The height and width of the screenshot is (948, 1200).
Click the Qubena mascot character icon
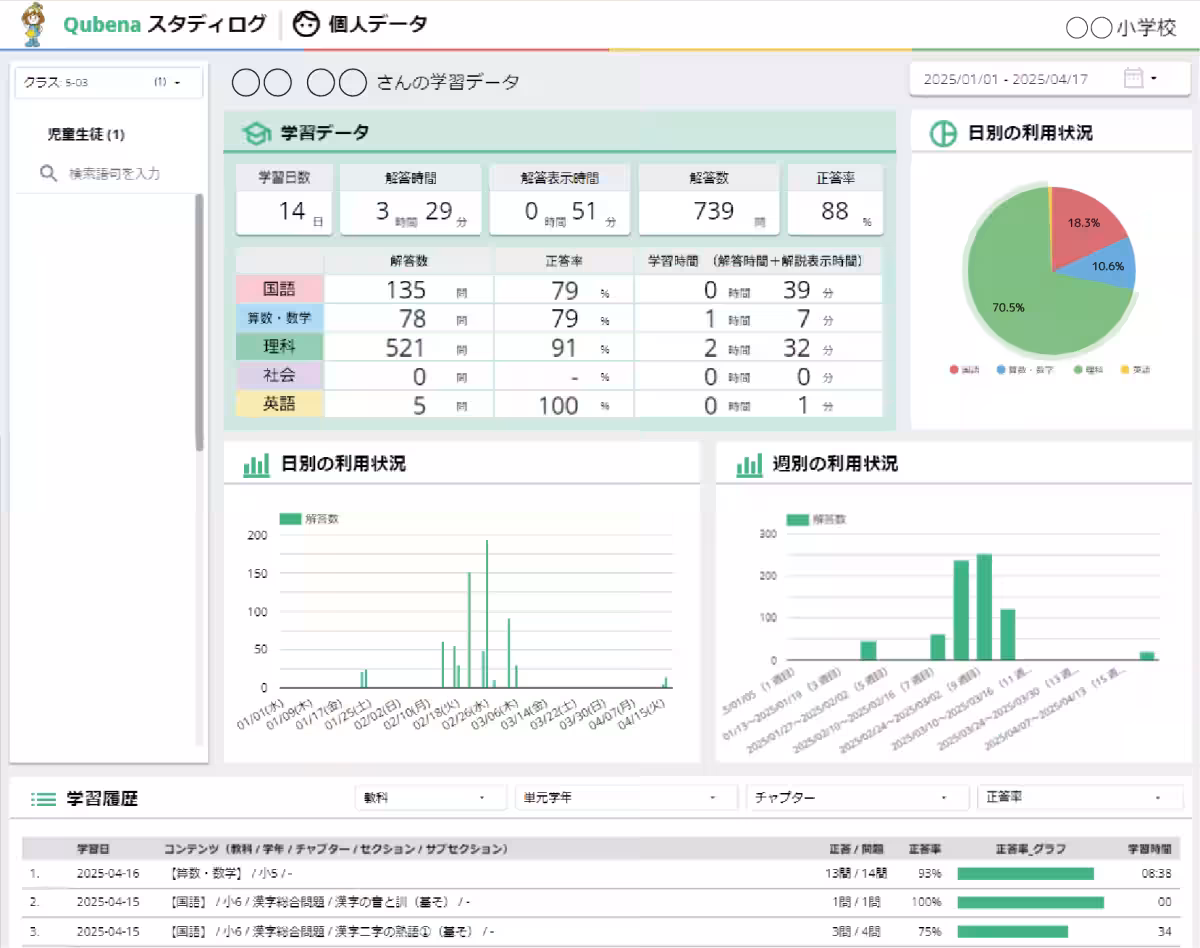pos(32,25)
